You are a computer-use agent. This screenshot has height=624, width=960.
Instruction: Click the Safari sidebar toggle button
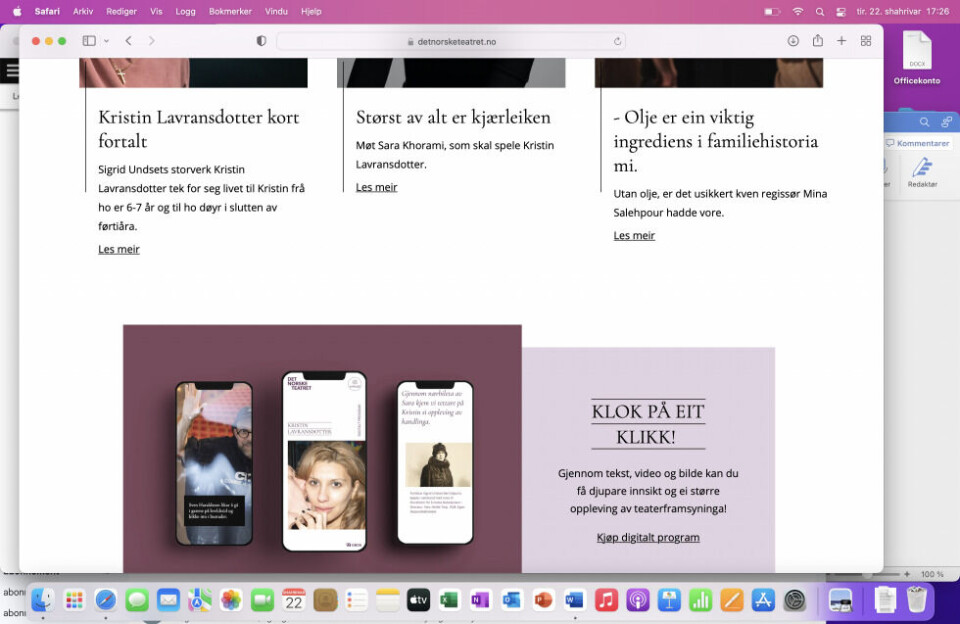89,41
